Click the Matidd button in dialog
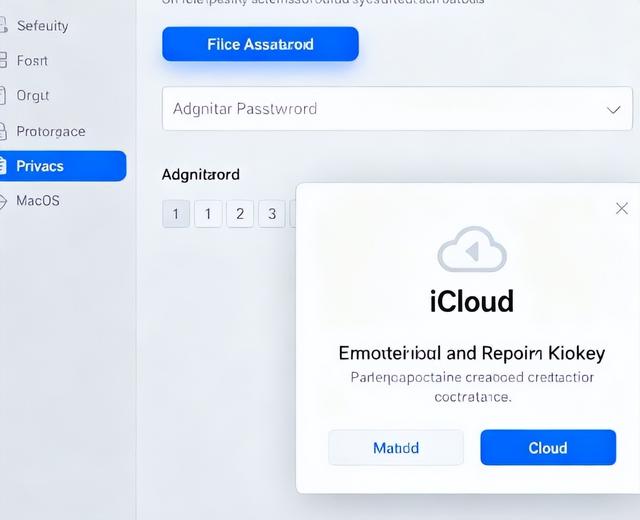 click(396, 448)
